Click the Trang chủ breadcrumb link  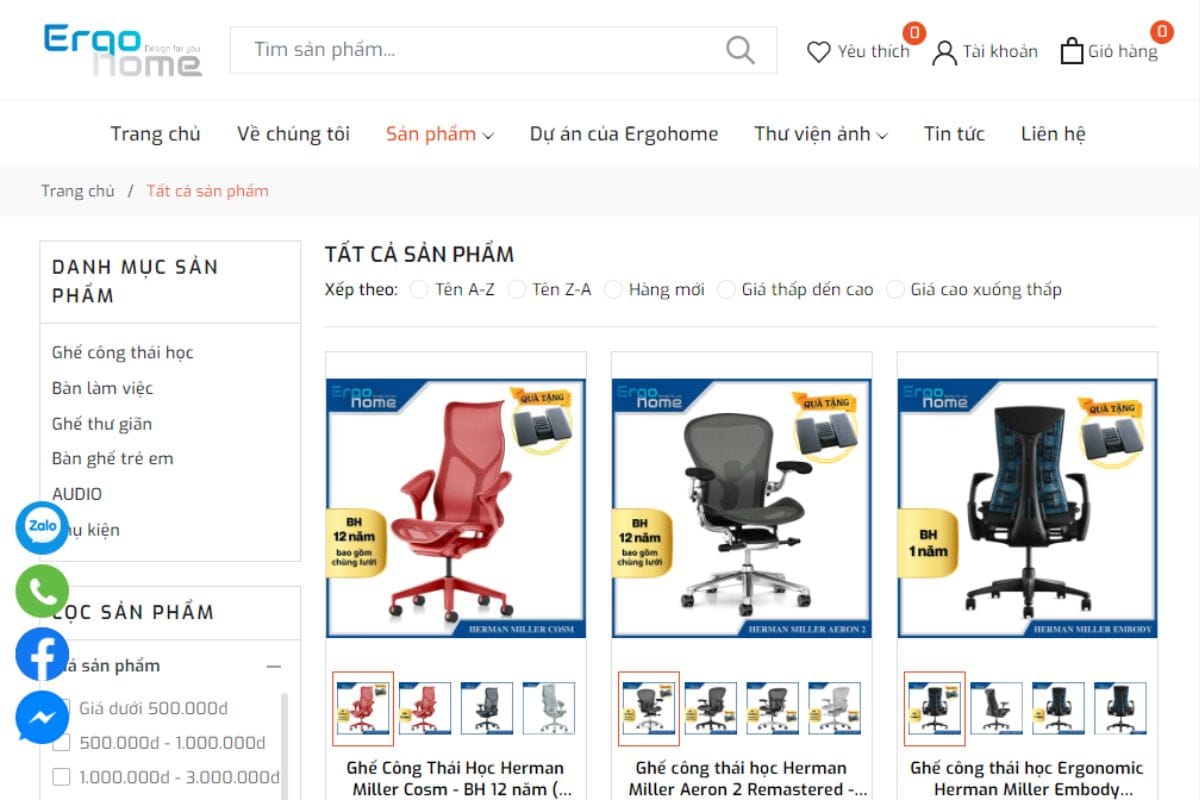point(78,191)
